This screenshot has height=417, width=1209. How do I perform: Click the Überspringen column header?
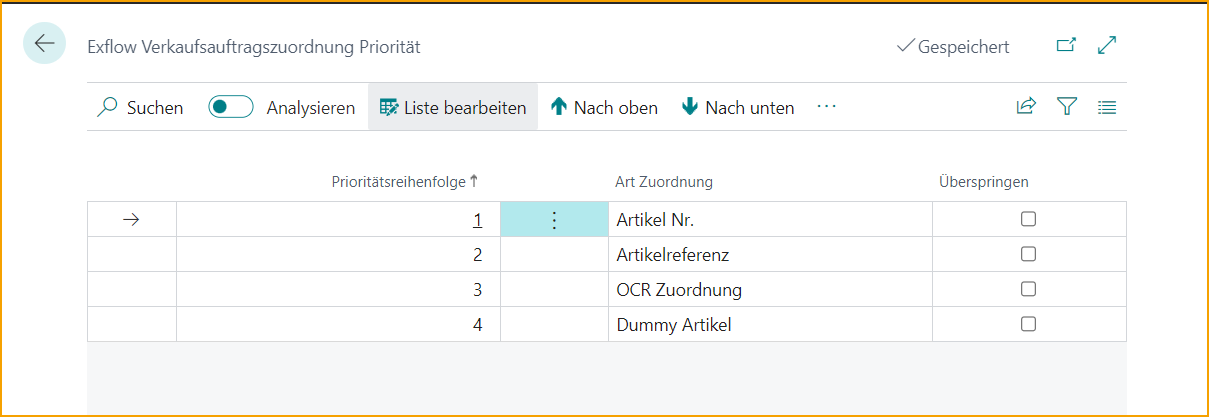tap(984, 182)
